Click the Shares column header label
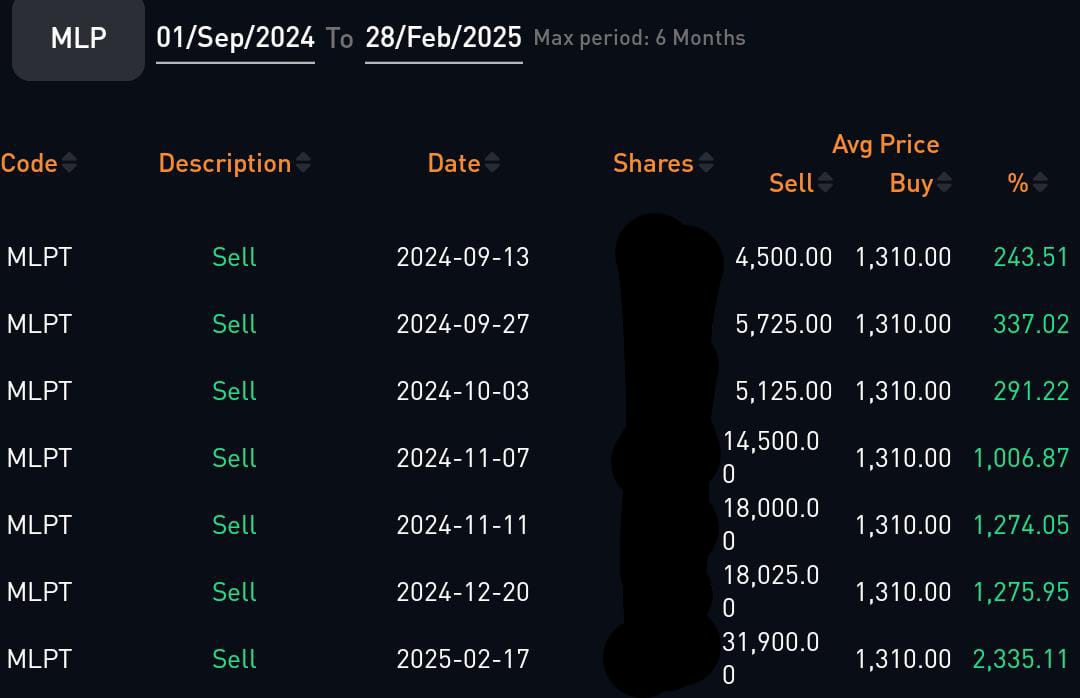 [x=652, y=163]
